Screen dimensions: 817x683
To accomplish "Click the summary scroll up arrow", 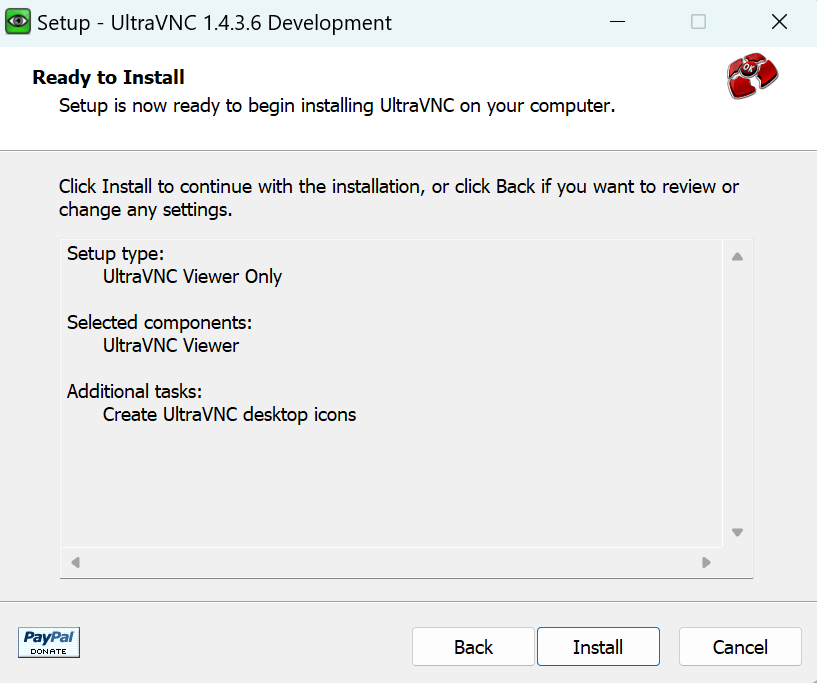I will click(x=737, y=256).
